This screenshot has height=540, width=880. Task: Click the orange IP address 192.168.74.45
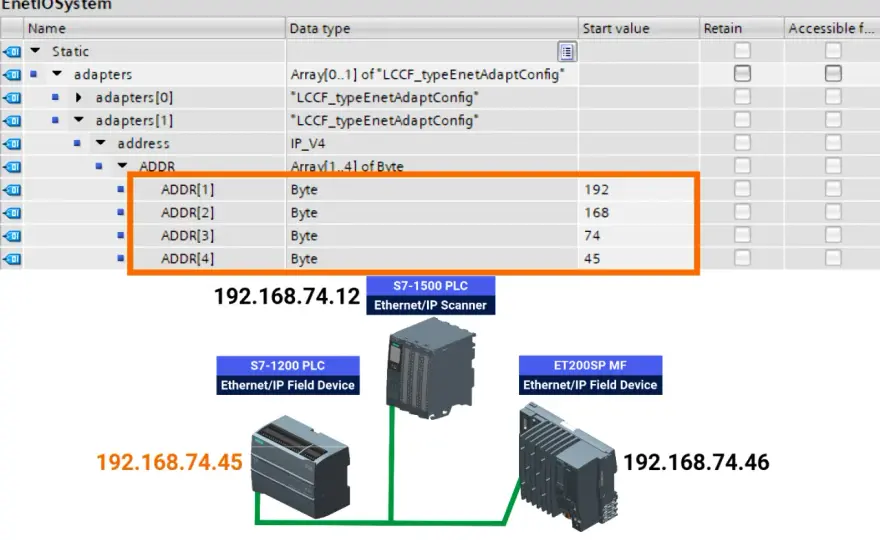pos(169,462)
